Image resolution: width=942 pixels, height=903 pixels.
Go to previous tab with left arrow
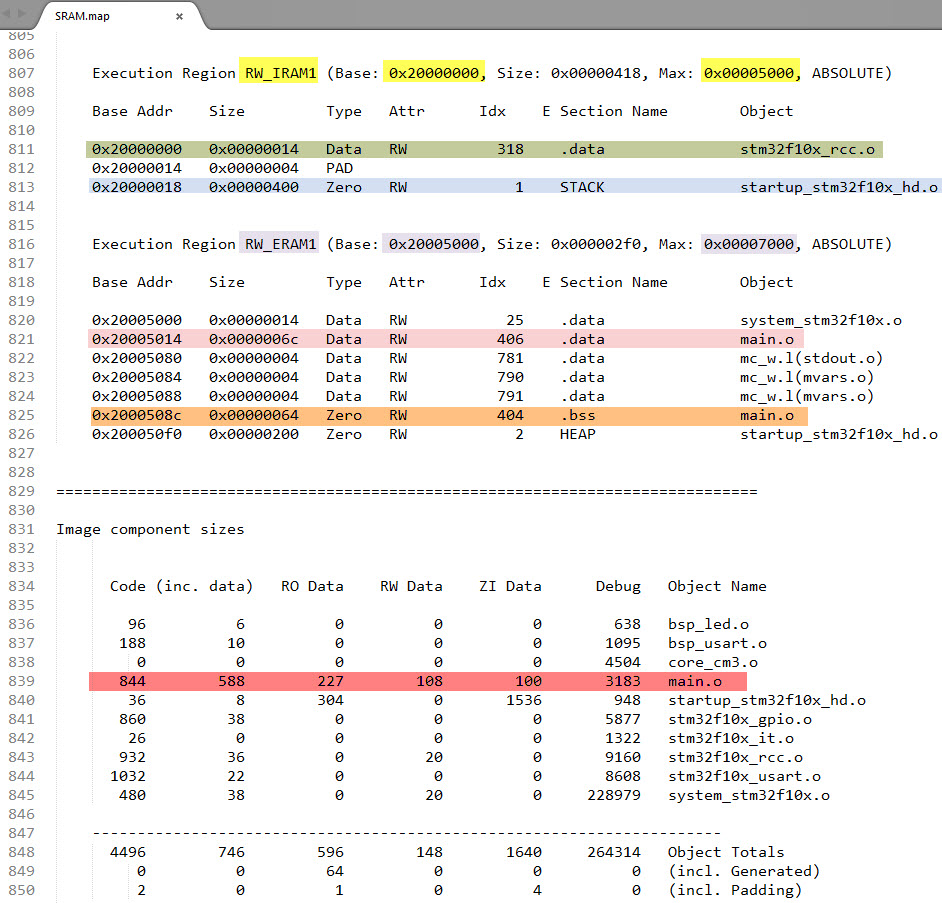tap(7, 13)
